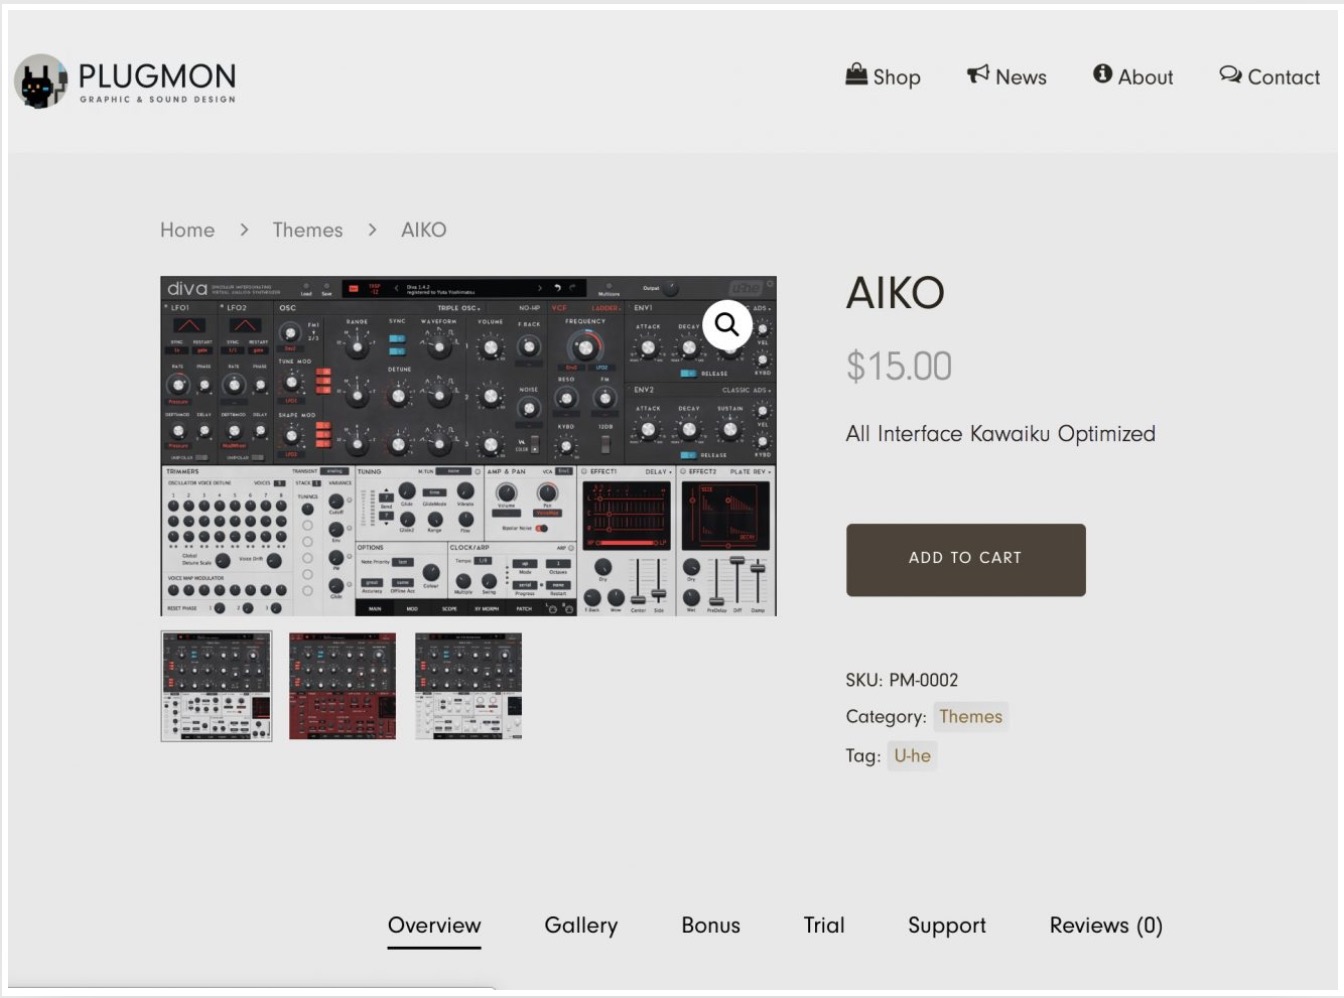This screenshot has height=998, width=1344.
Task: Open the Contact page in header
Action: (x=1269, y=76)
